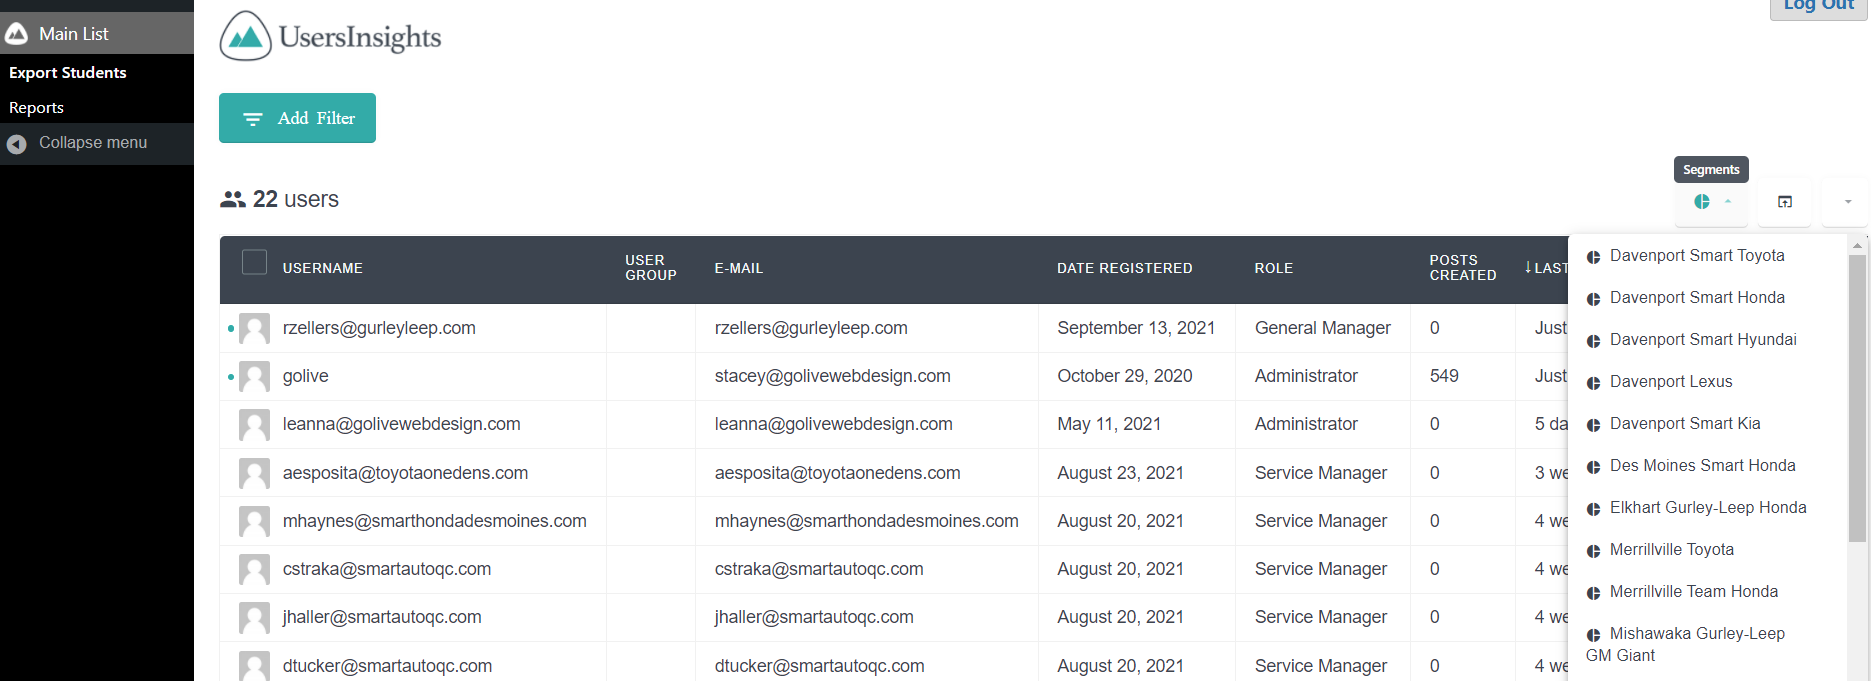Click avatar icon of golive user
Image resolution: width=1871 pixels, height=681 pixels.
pos(254,377)
